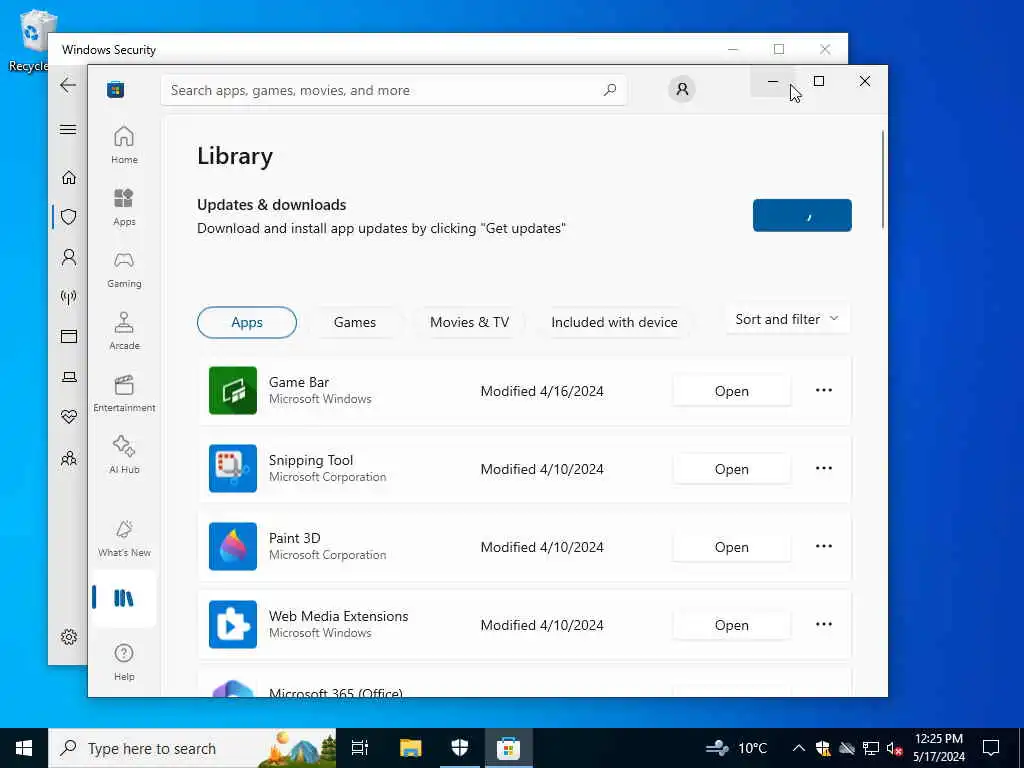Select the Included with device tab
Screen dimensions: 1024x768
(x=614, y=322)
